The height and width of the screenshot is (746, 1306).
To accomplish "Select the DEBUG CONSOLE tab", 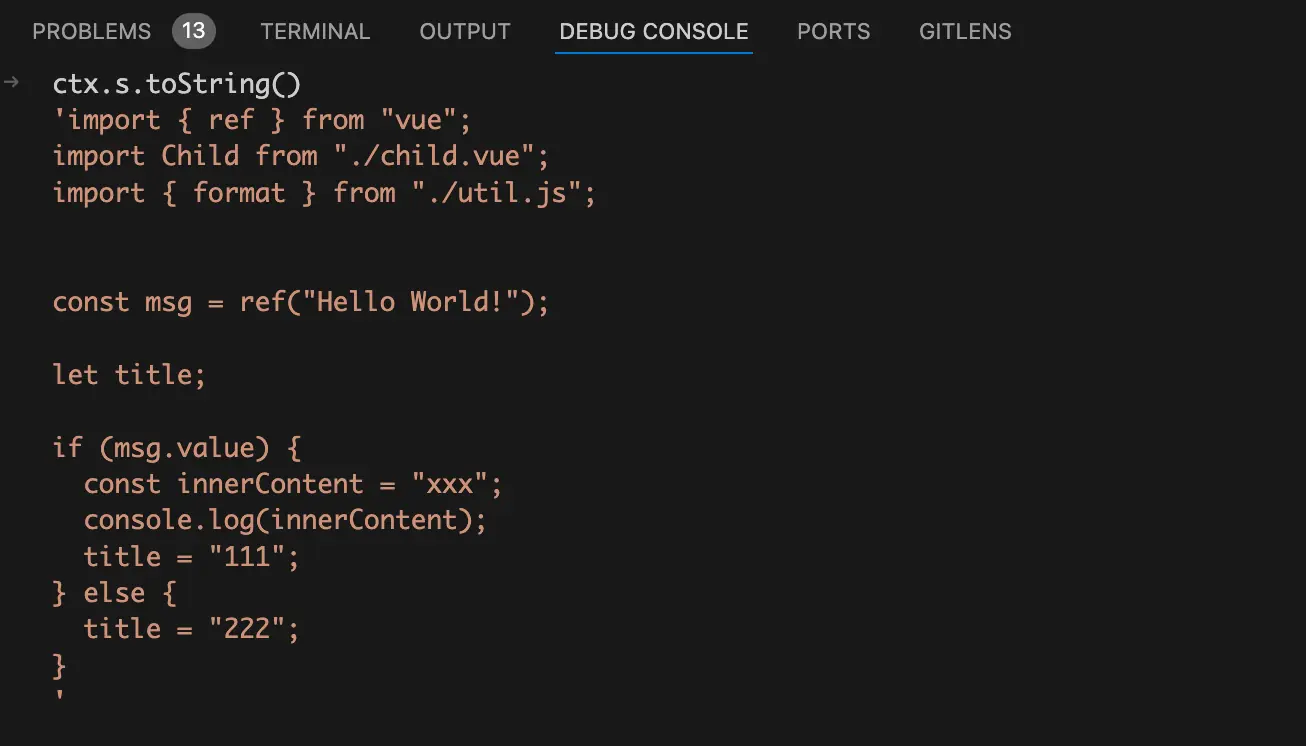I will (x=654, y=32).
